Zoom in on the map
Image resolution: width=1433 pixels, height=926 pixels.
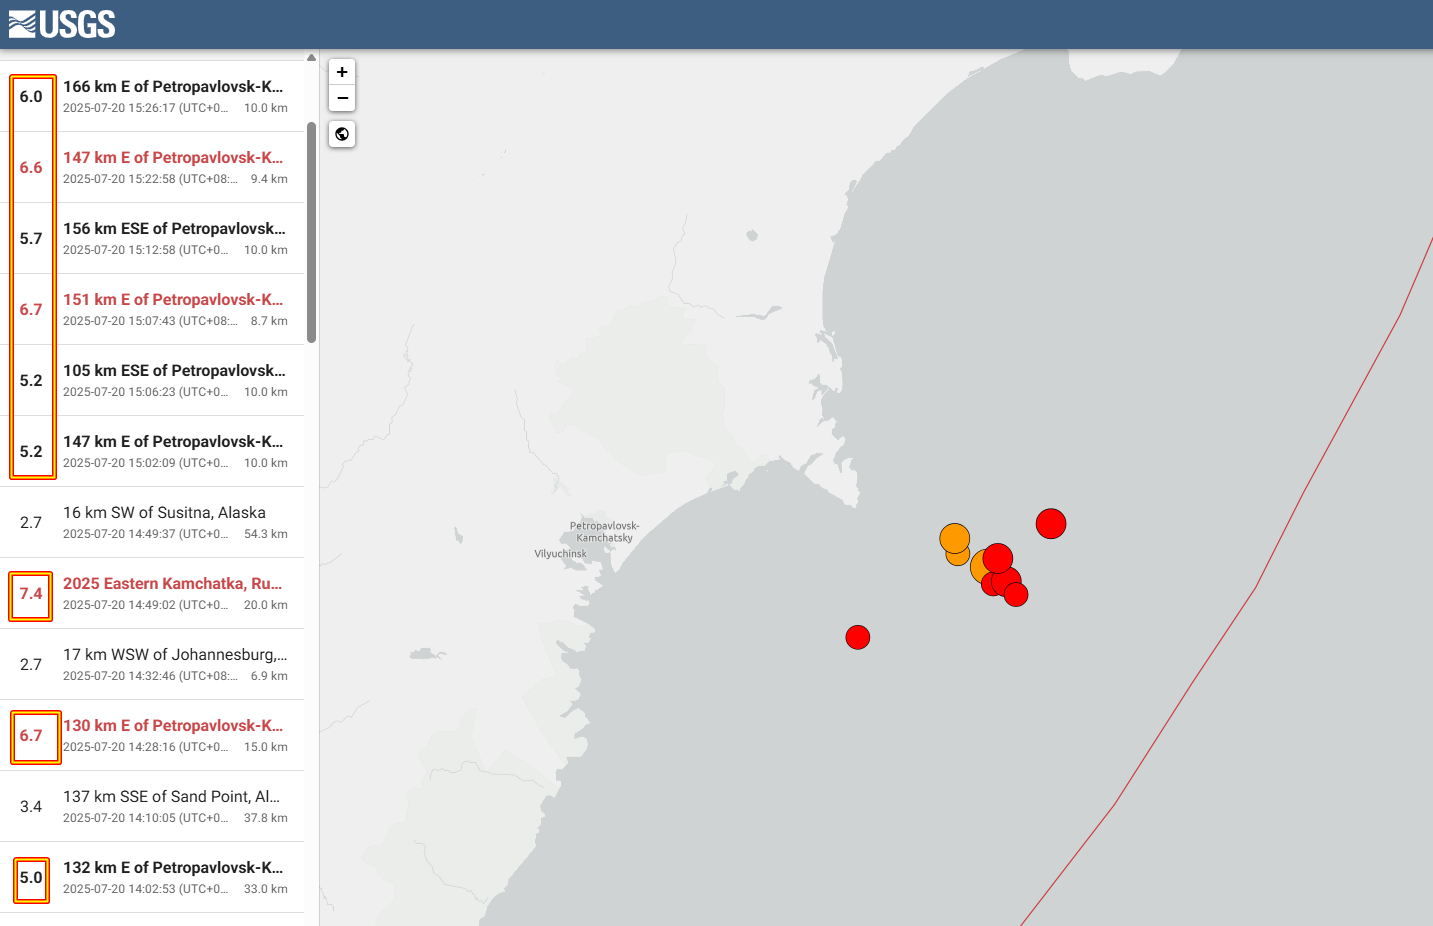(x=342, y=72)
